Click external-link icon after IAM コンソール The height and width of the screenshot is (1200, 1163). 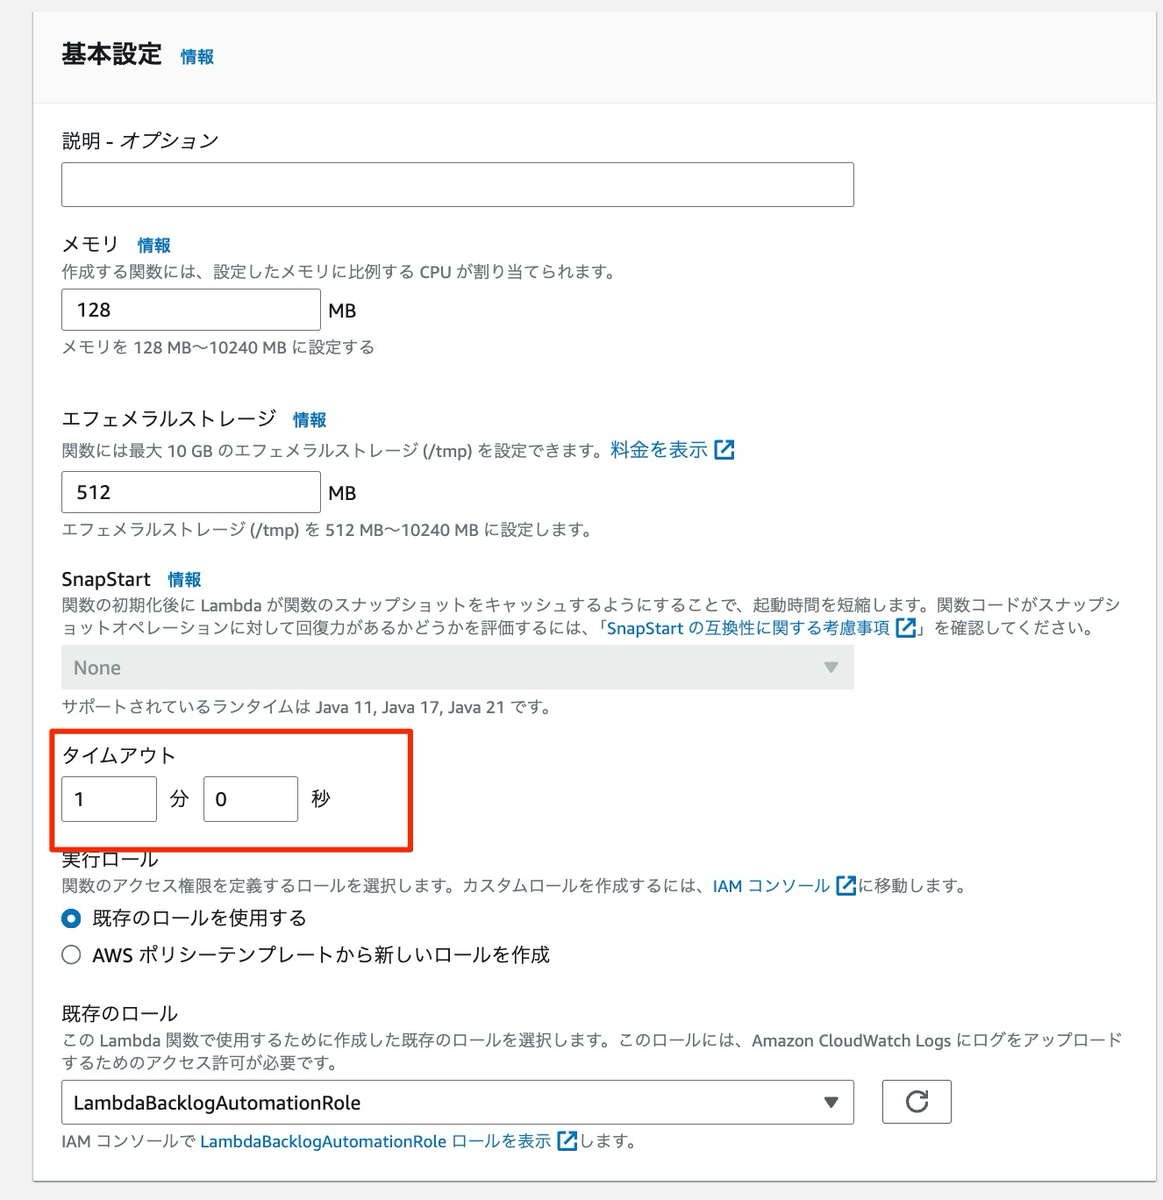[x=846, y=886]
